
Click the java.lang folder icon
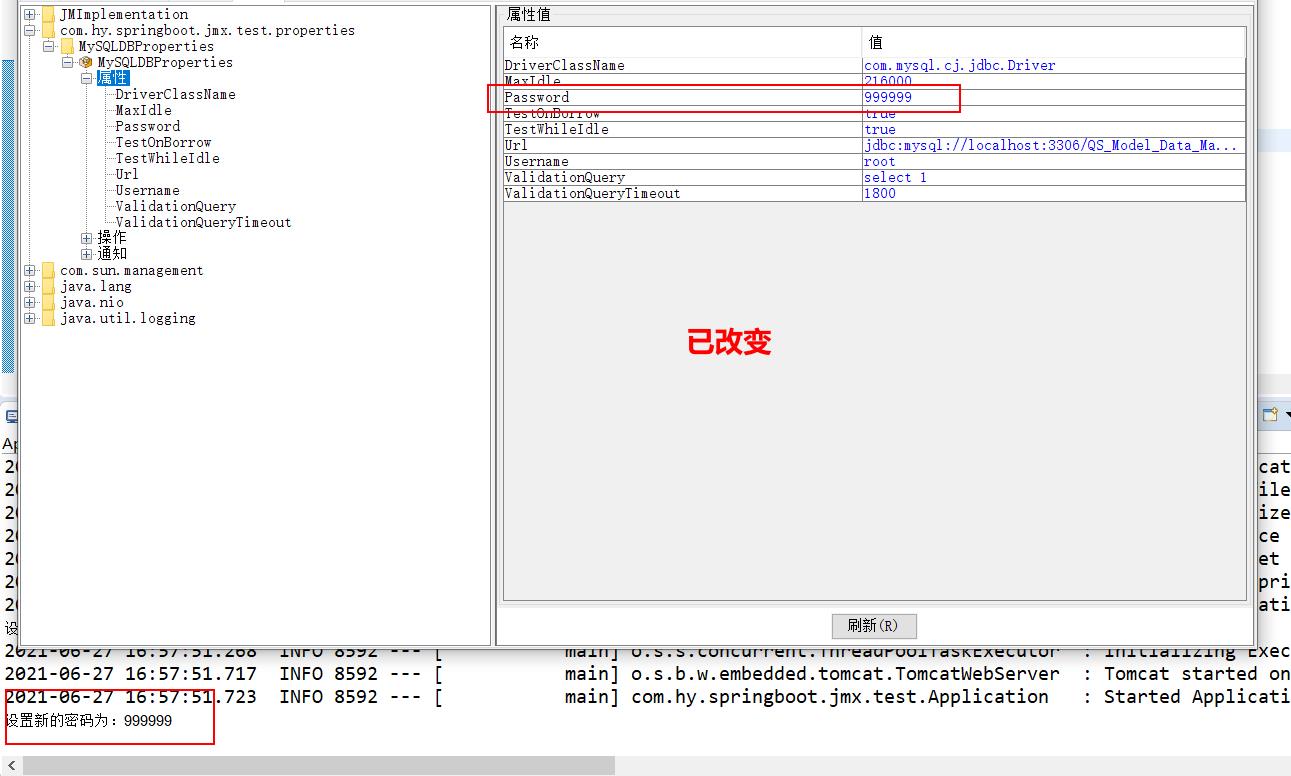[48, 287]
